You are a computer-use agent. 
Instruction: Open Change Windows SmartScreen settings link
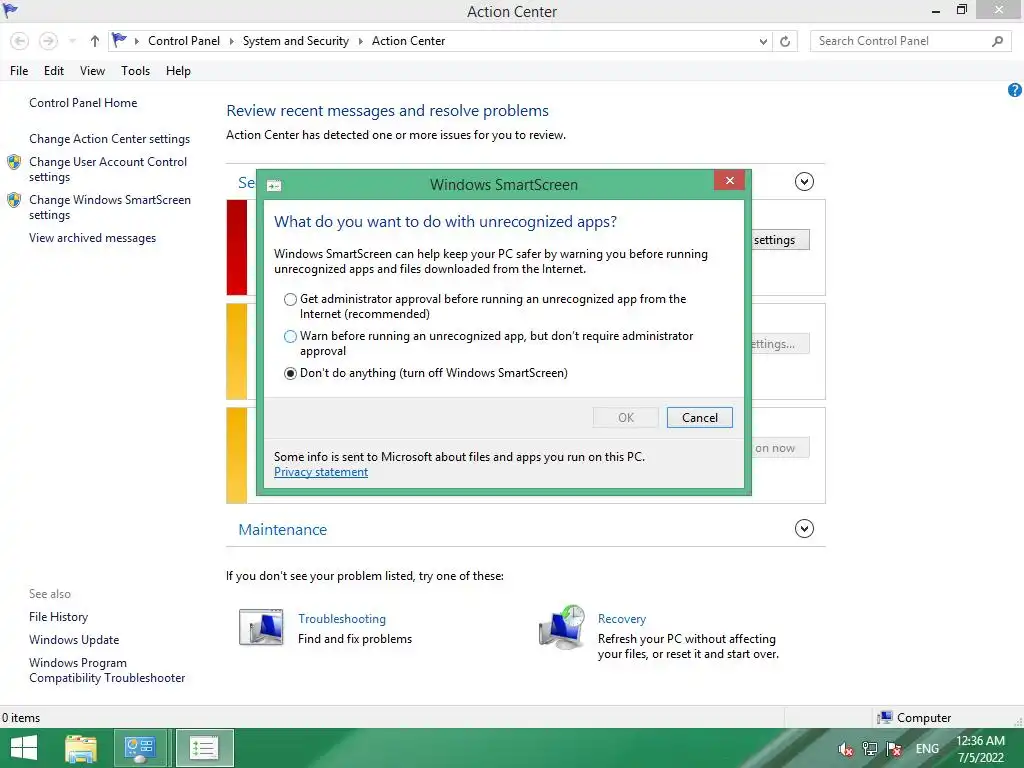click(110, 207)
